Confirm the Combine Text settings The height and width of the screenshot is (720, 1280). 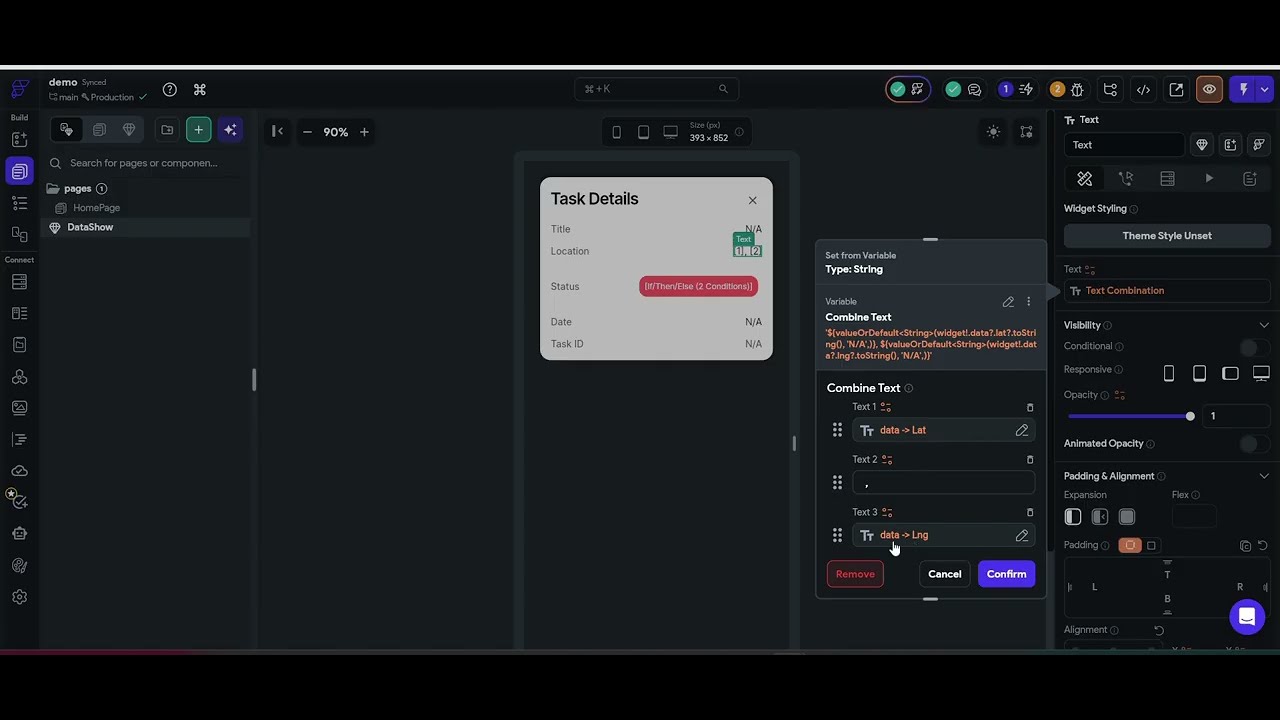pyautogui.click(x=1006, y=574)
